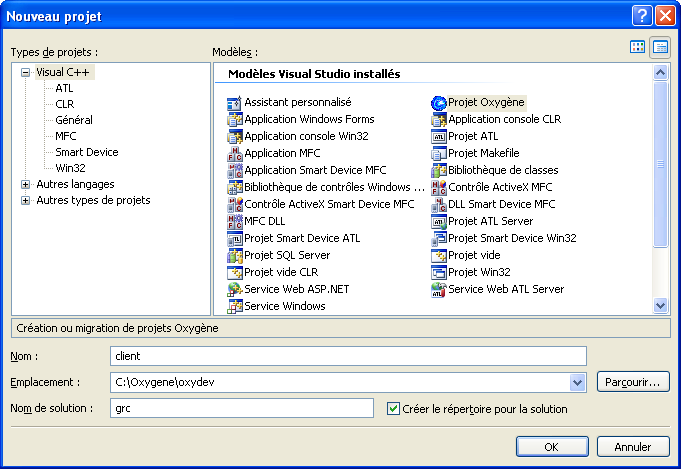681x469 pixels.
Task: Choose the Projet ATL Server icon
Action: coord(438,221)
